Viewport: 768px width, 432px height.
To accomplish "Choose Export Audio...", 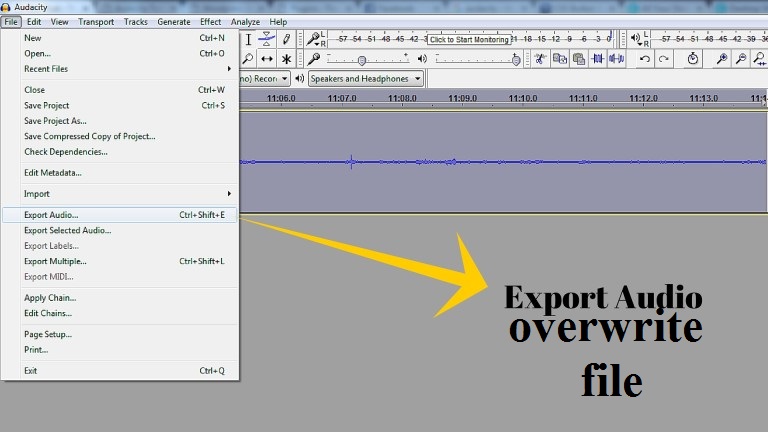I will [x=120, y=215].
